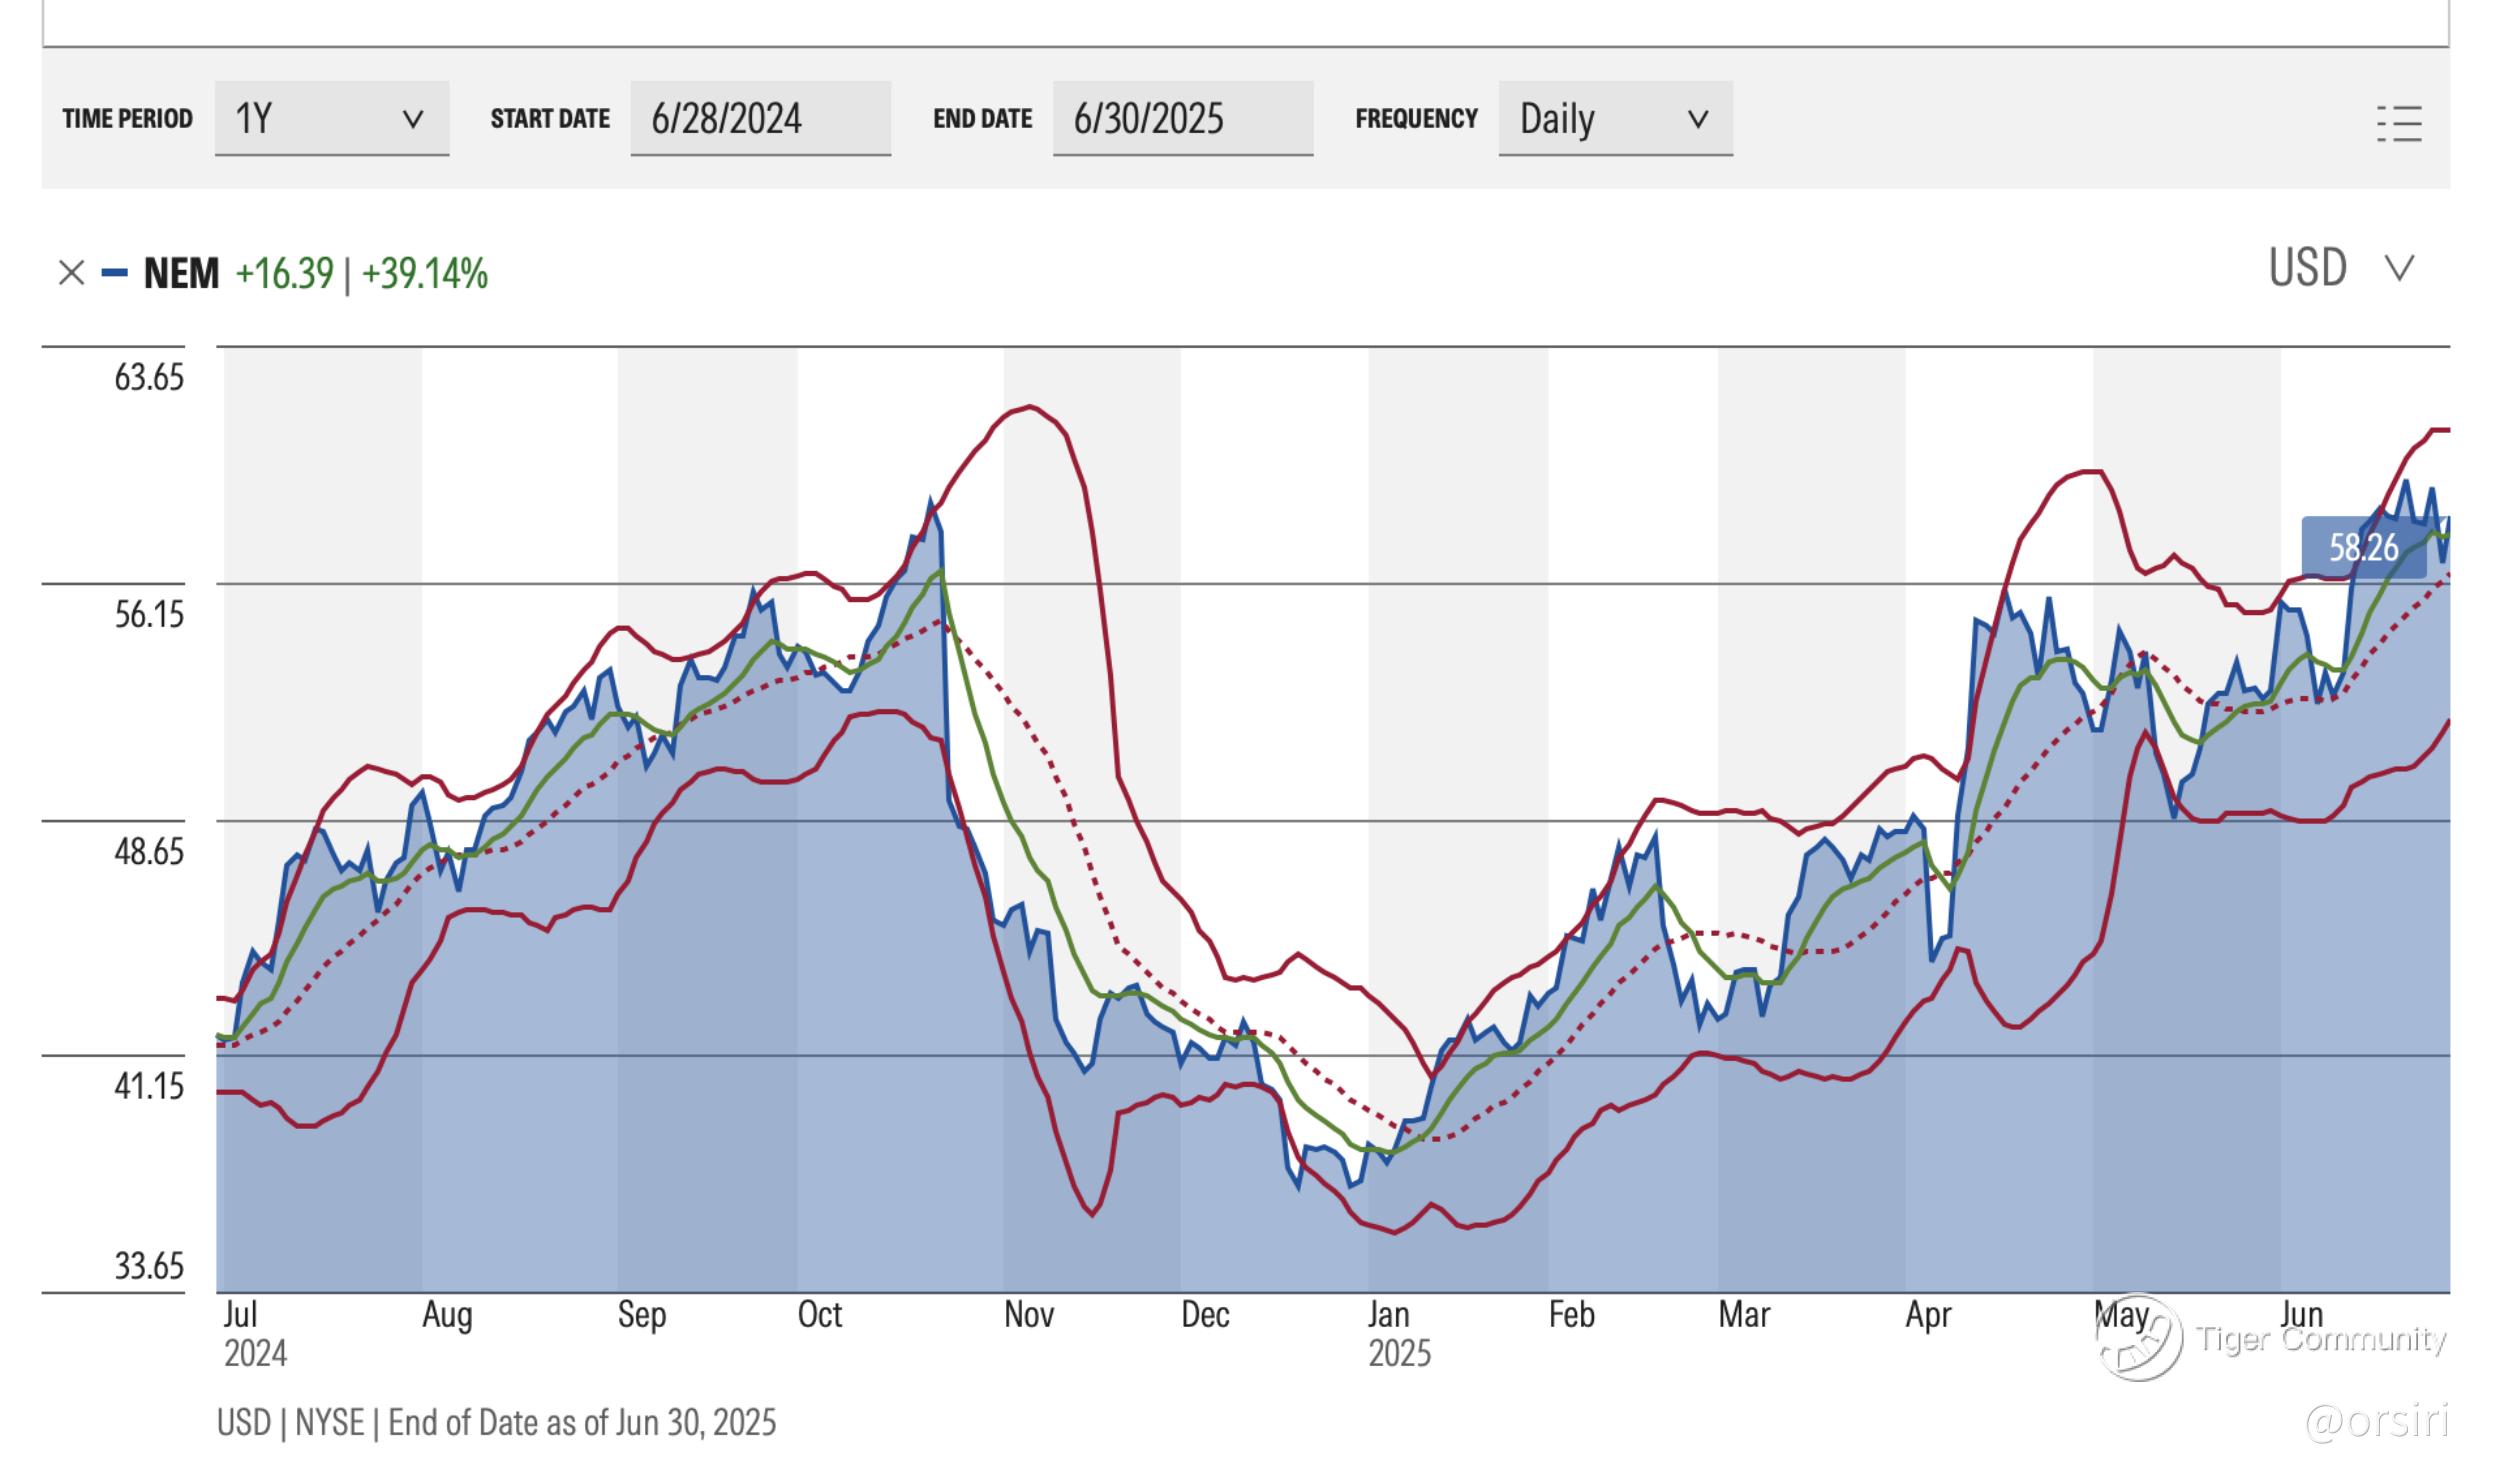The height and width of the screenshot is (1478, 2500).
Task: Click the 58.26 current price label
Action: coord(2363,548)
